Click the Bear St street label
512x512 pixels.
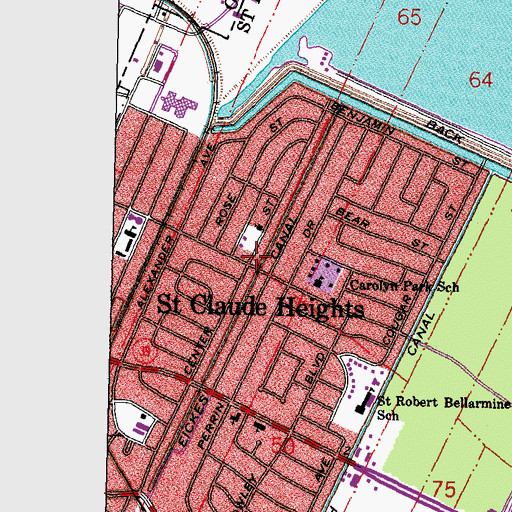point(381,229)
